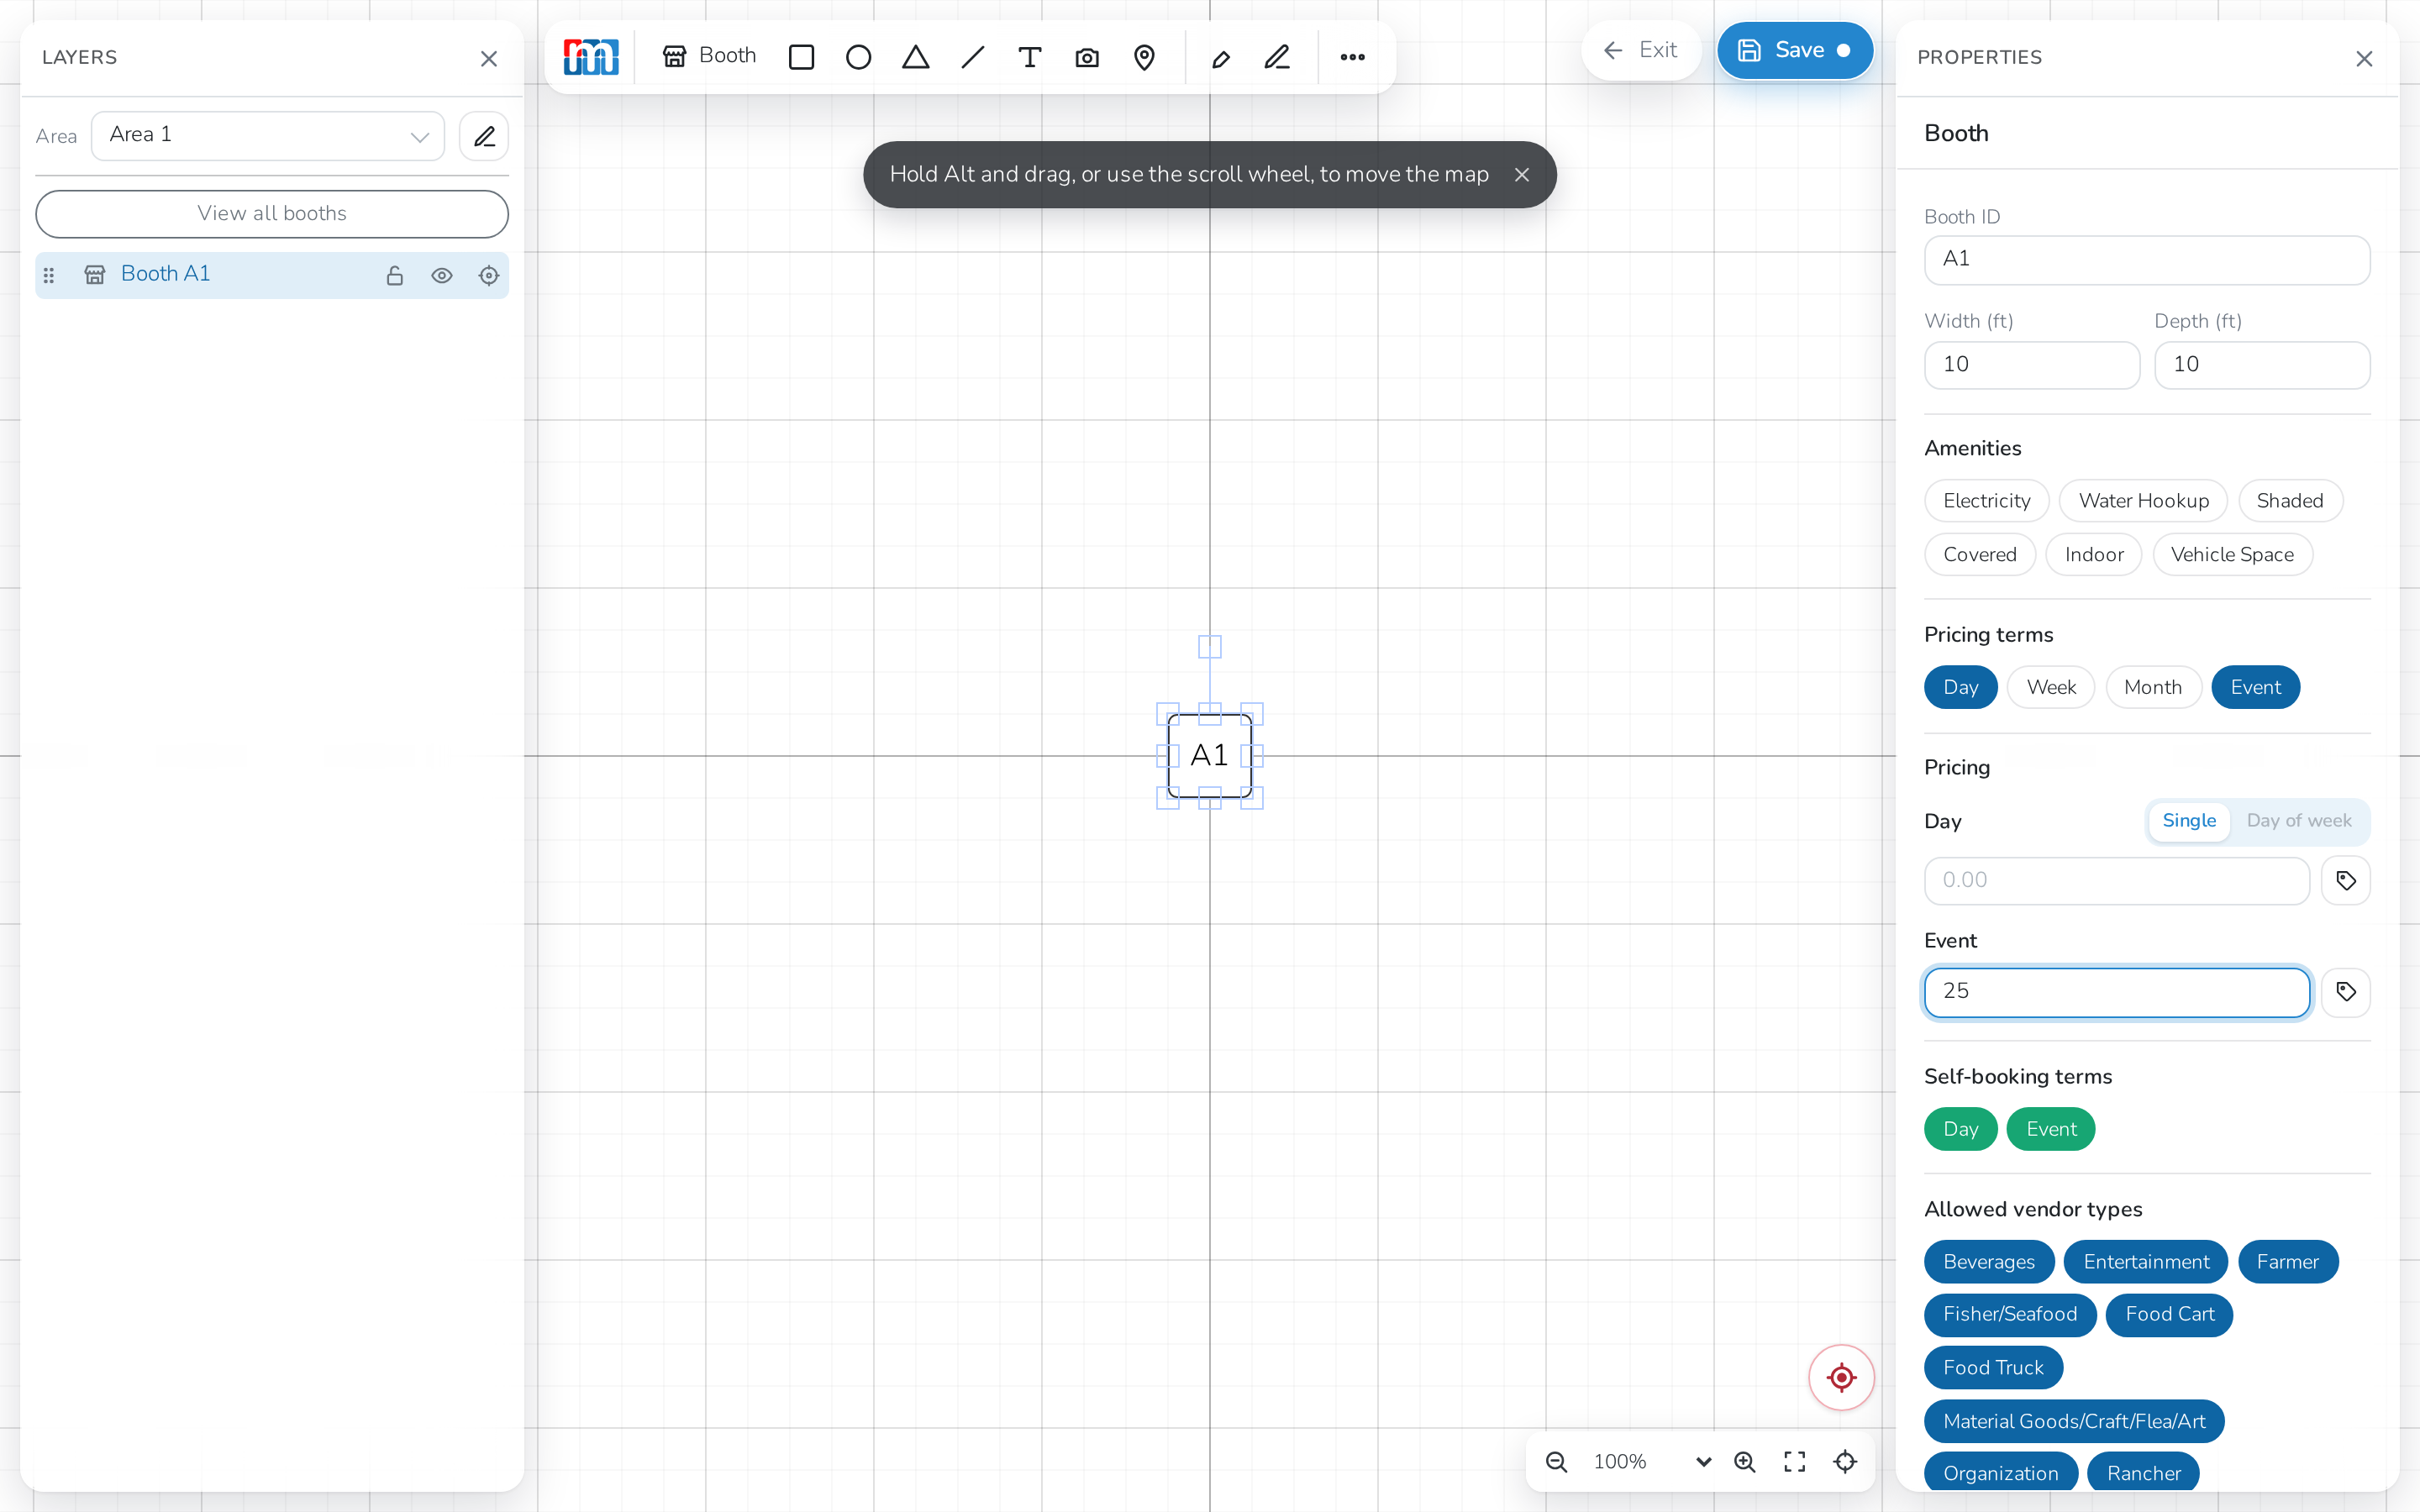
Task: Open discount tag for Day price
Action: coord(2345,880)
